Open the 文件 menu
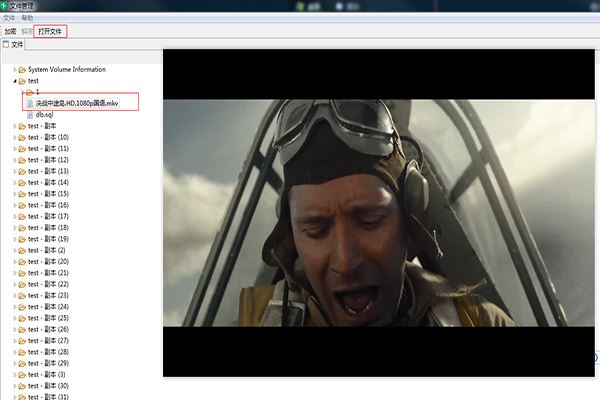Viewport: 600px width, 400px height. [9, 18]
